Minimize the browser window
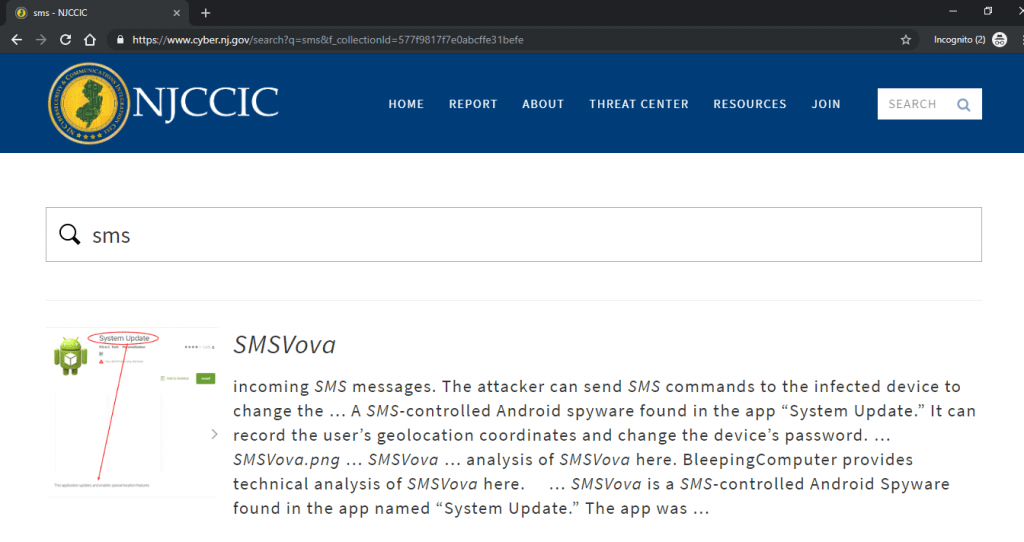 click(953, 11)
